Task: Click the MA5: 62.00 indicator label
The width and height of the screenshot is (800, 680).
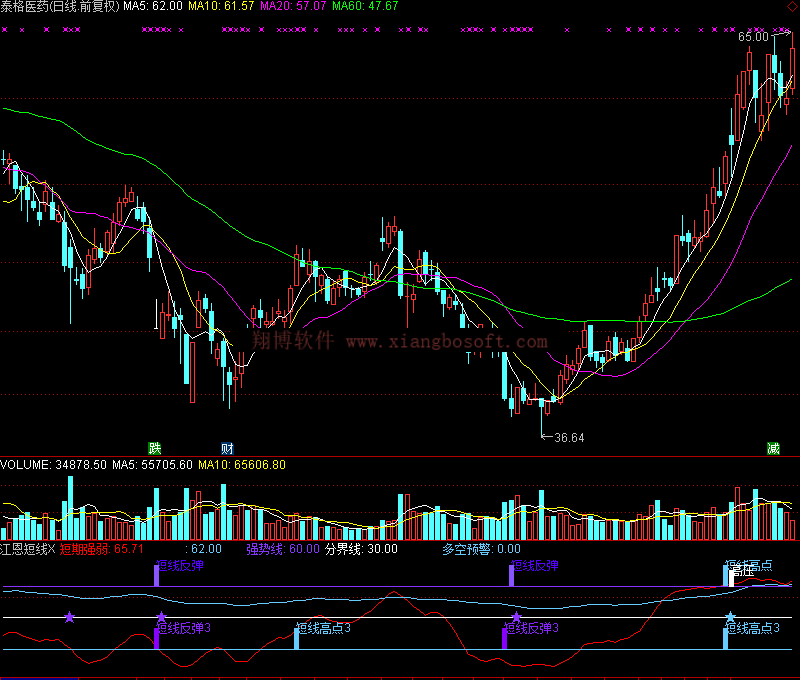Action: click(x=153, y=6)
